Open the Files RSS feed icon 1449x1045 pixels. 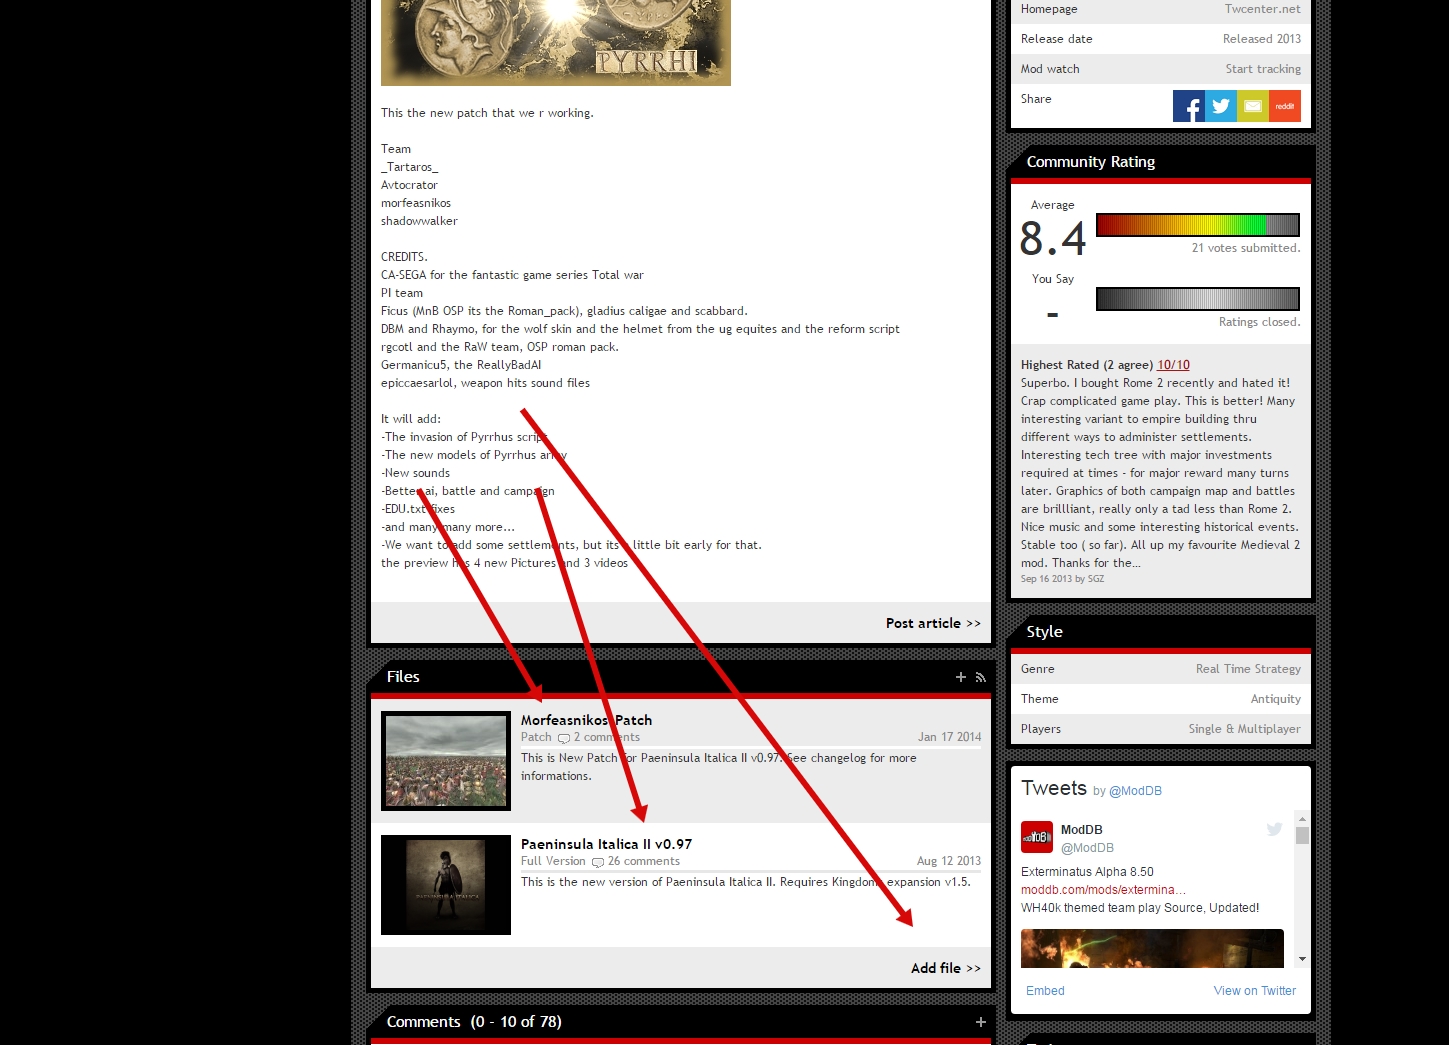980,677
